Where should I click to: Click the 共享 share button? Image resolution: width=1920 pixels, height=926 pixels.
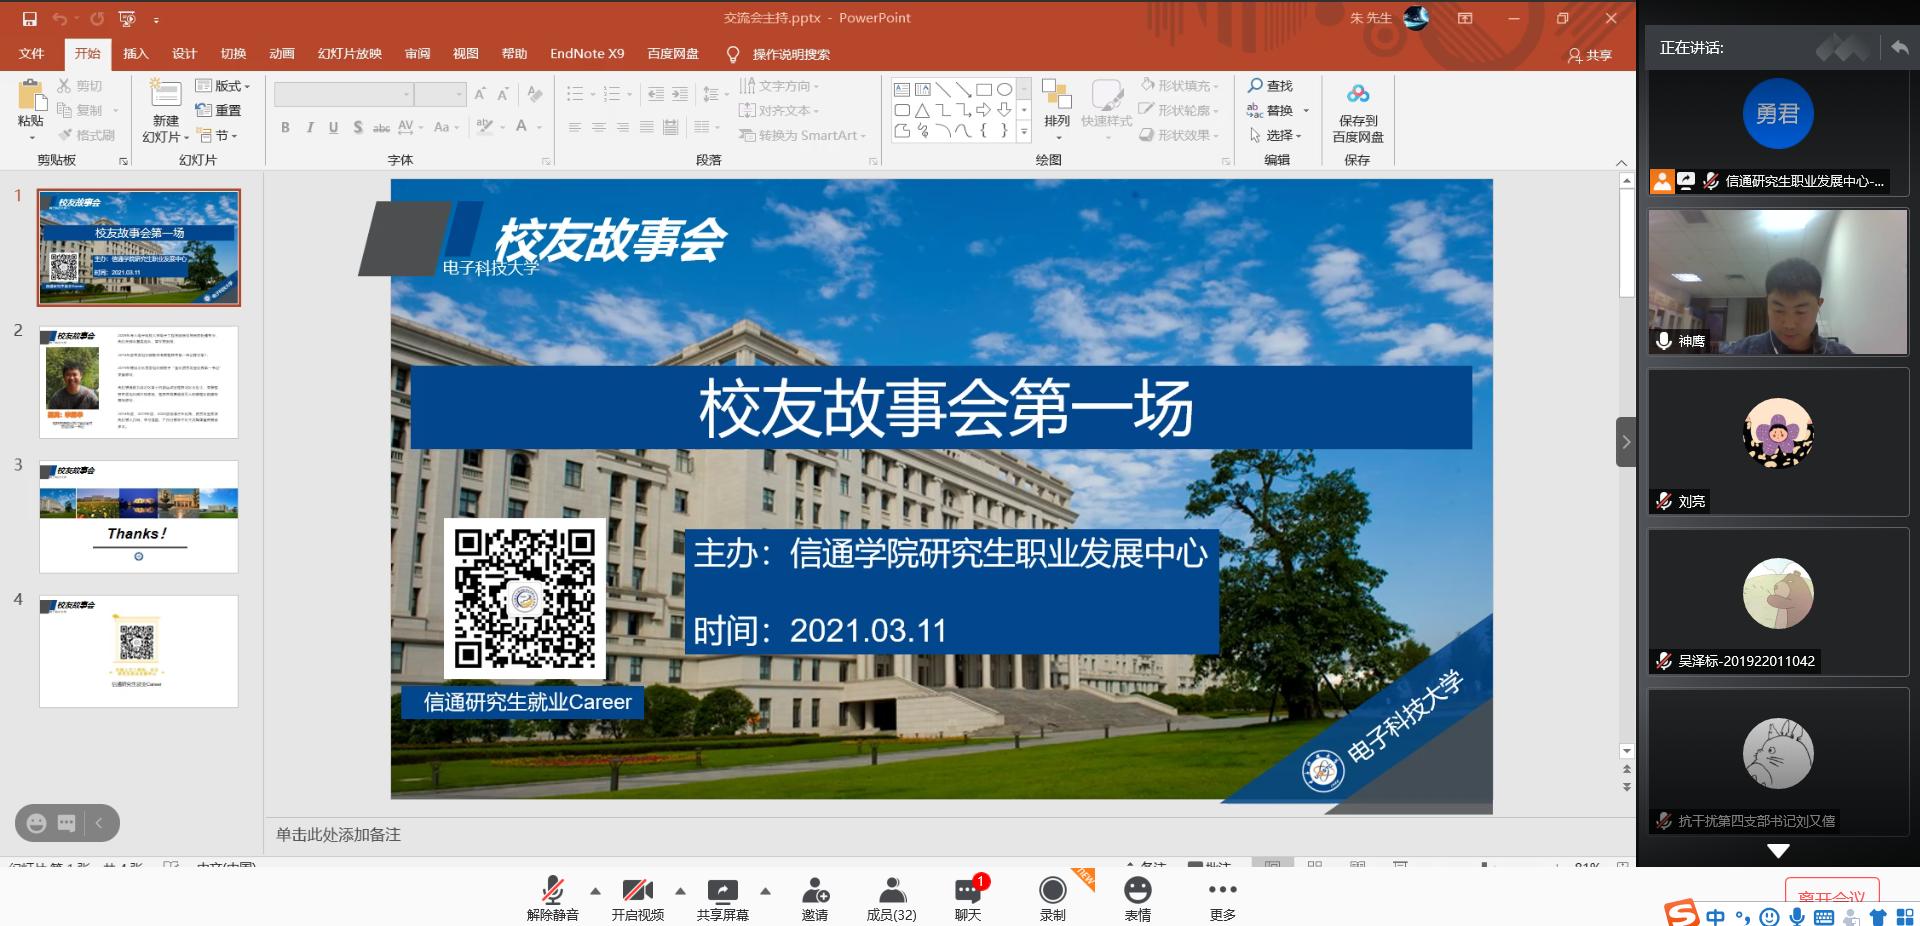[1590, 55]
